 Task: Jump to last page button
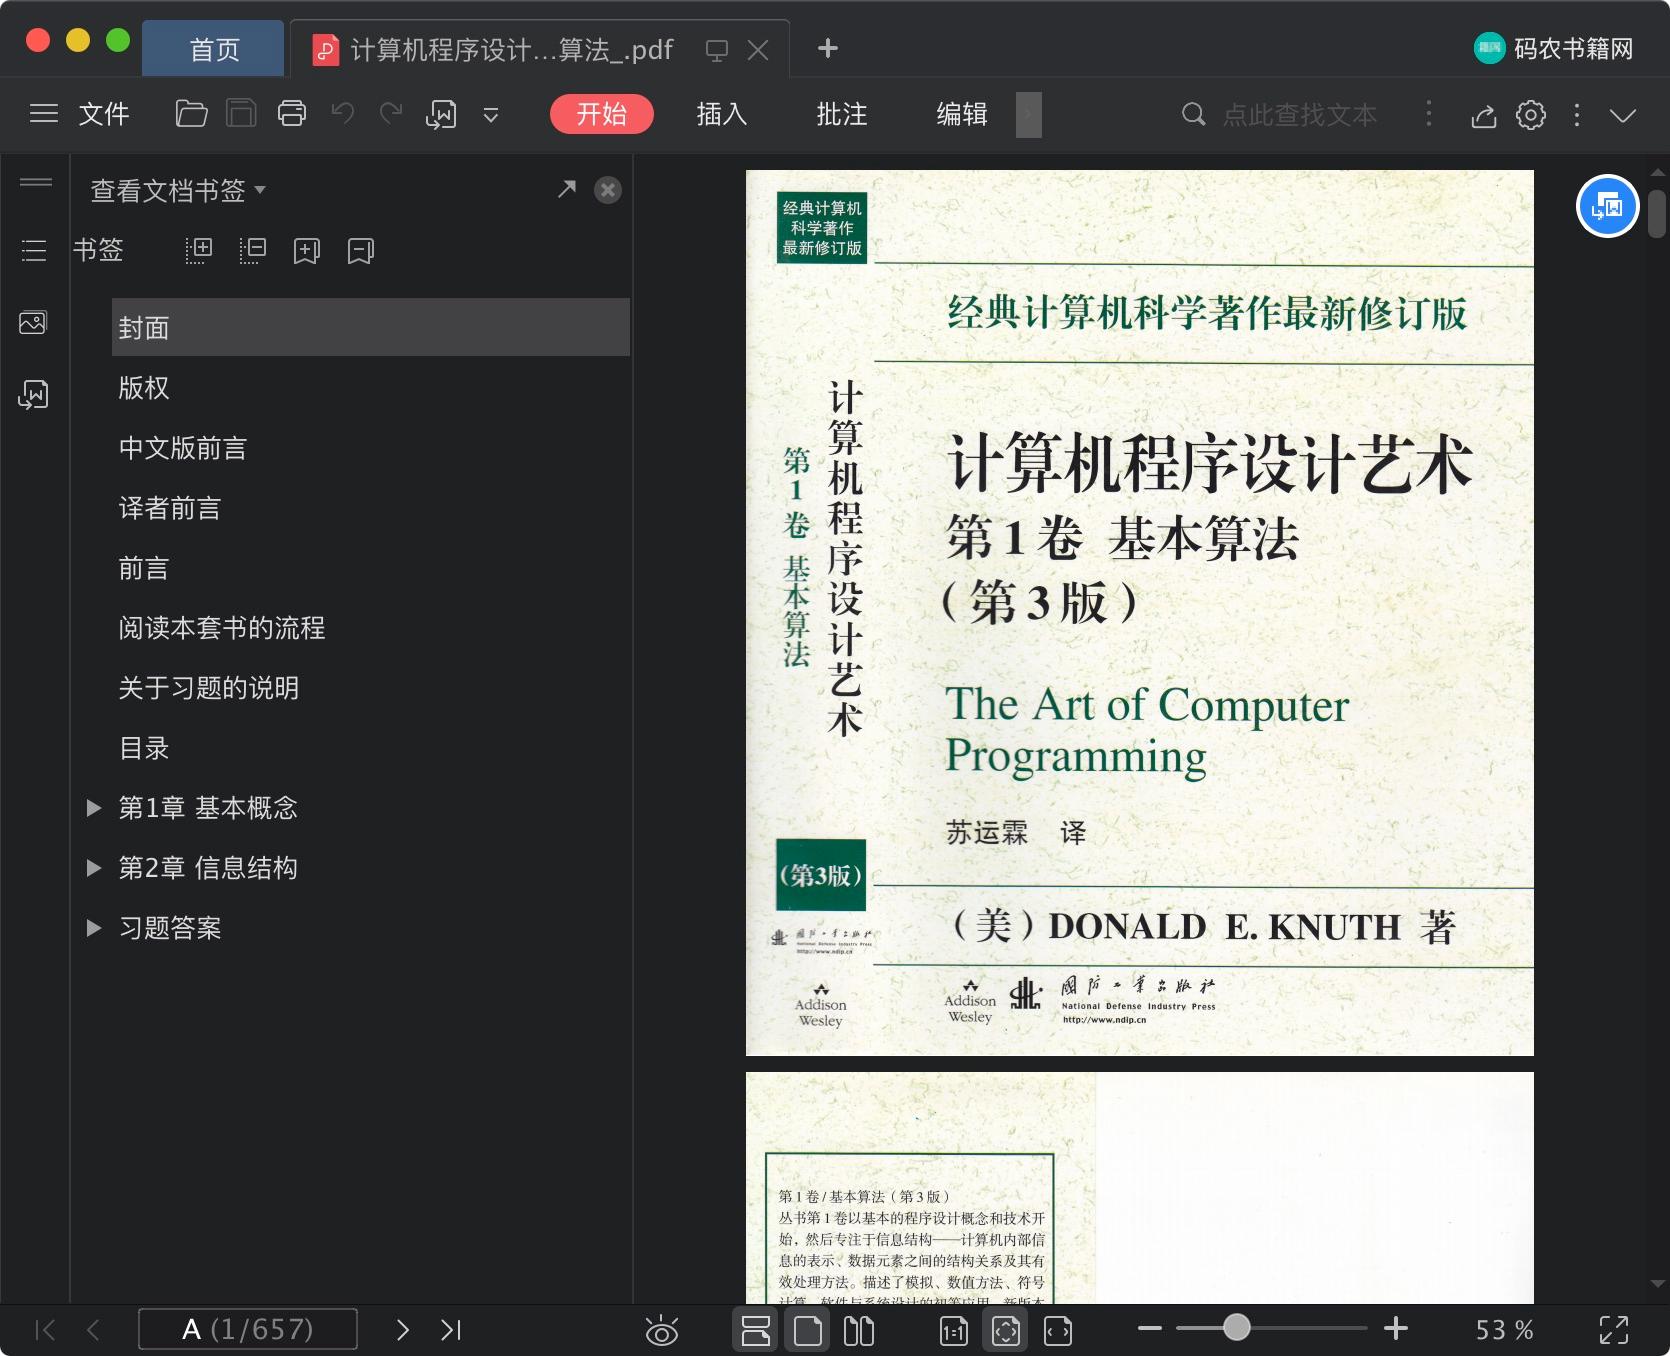(451, 1330)
